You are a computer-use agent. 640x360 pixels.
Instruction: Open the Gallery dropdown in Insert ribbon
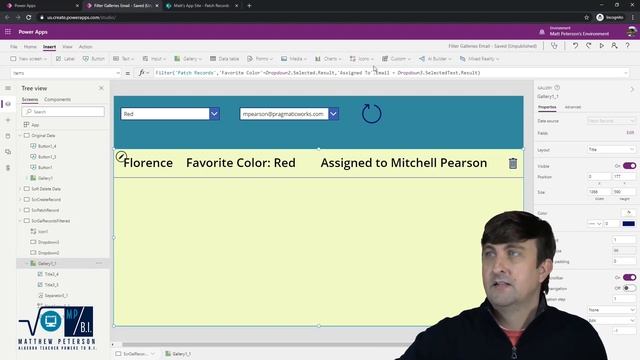[x=188, y=59]
